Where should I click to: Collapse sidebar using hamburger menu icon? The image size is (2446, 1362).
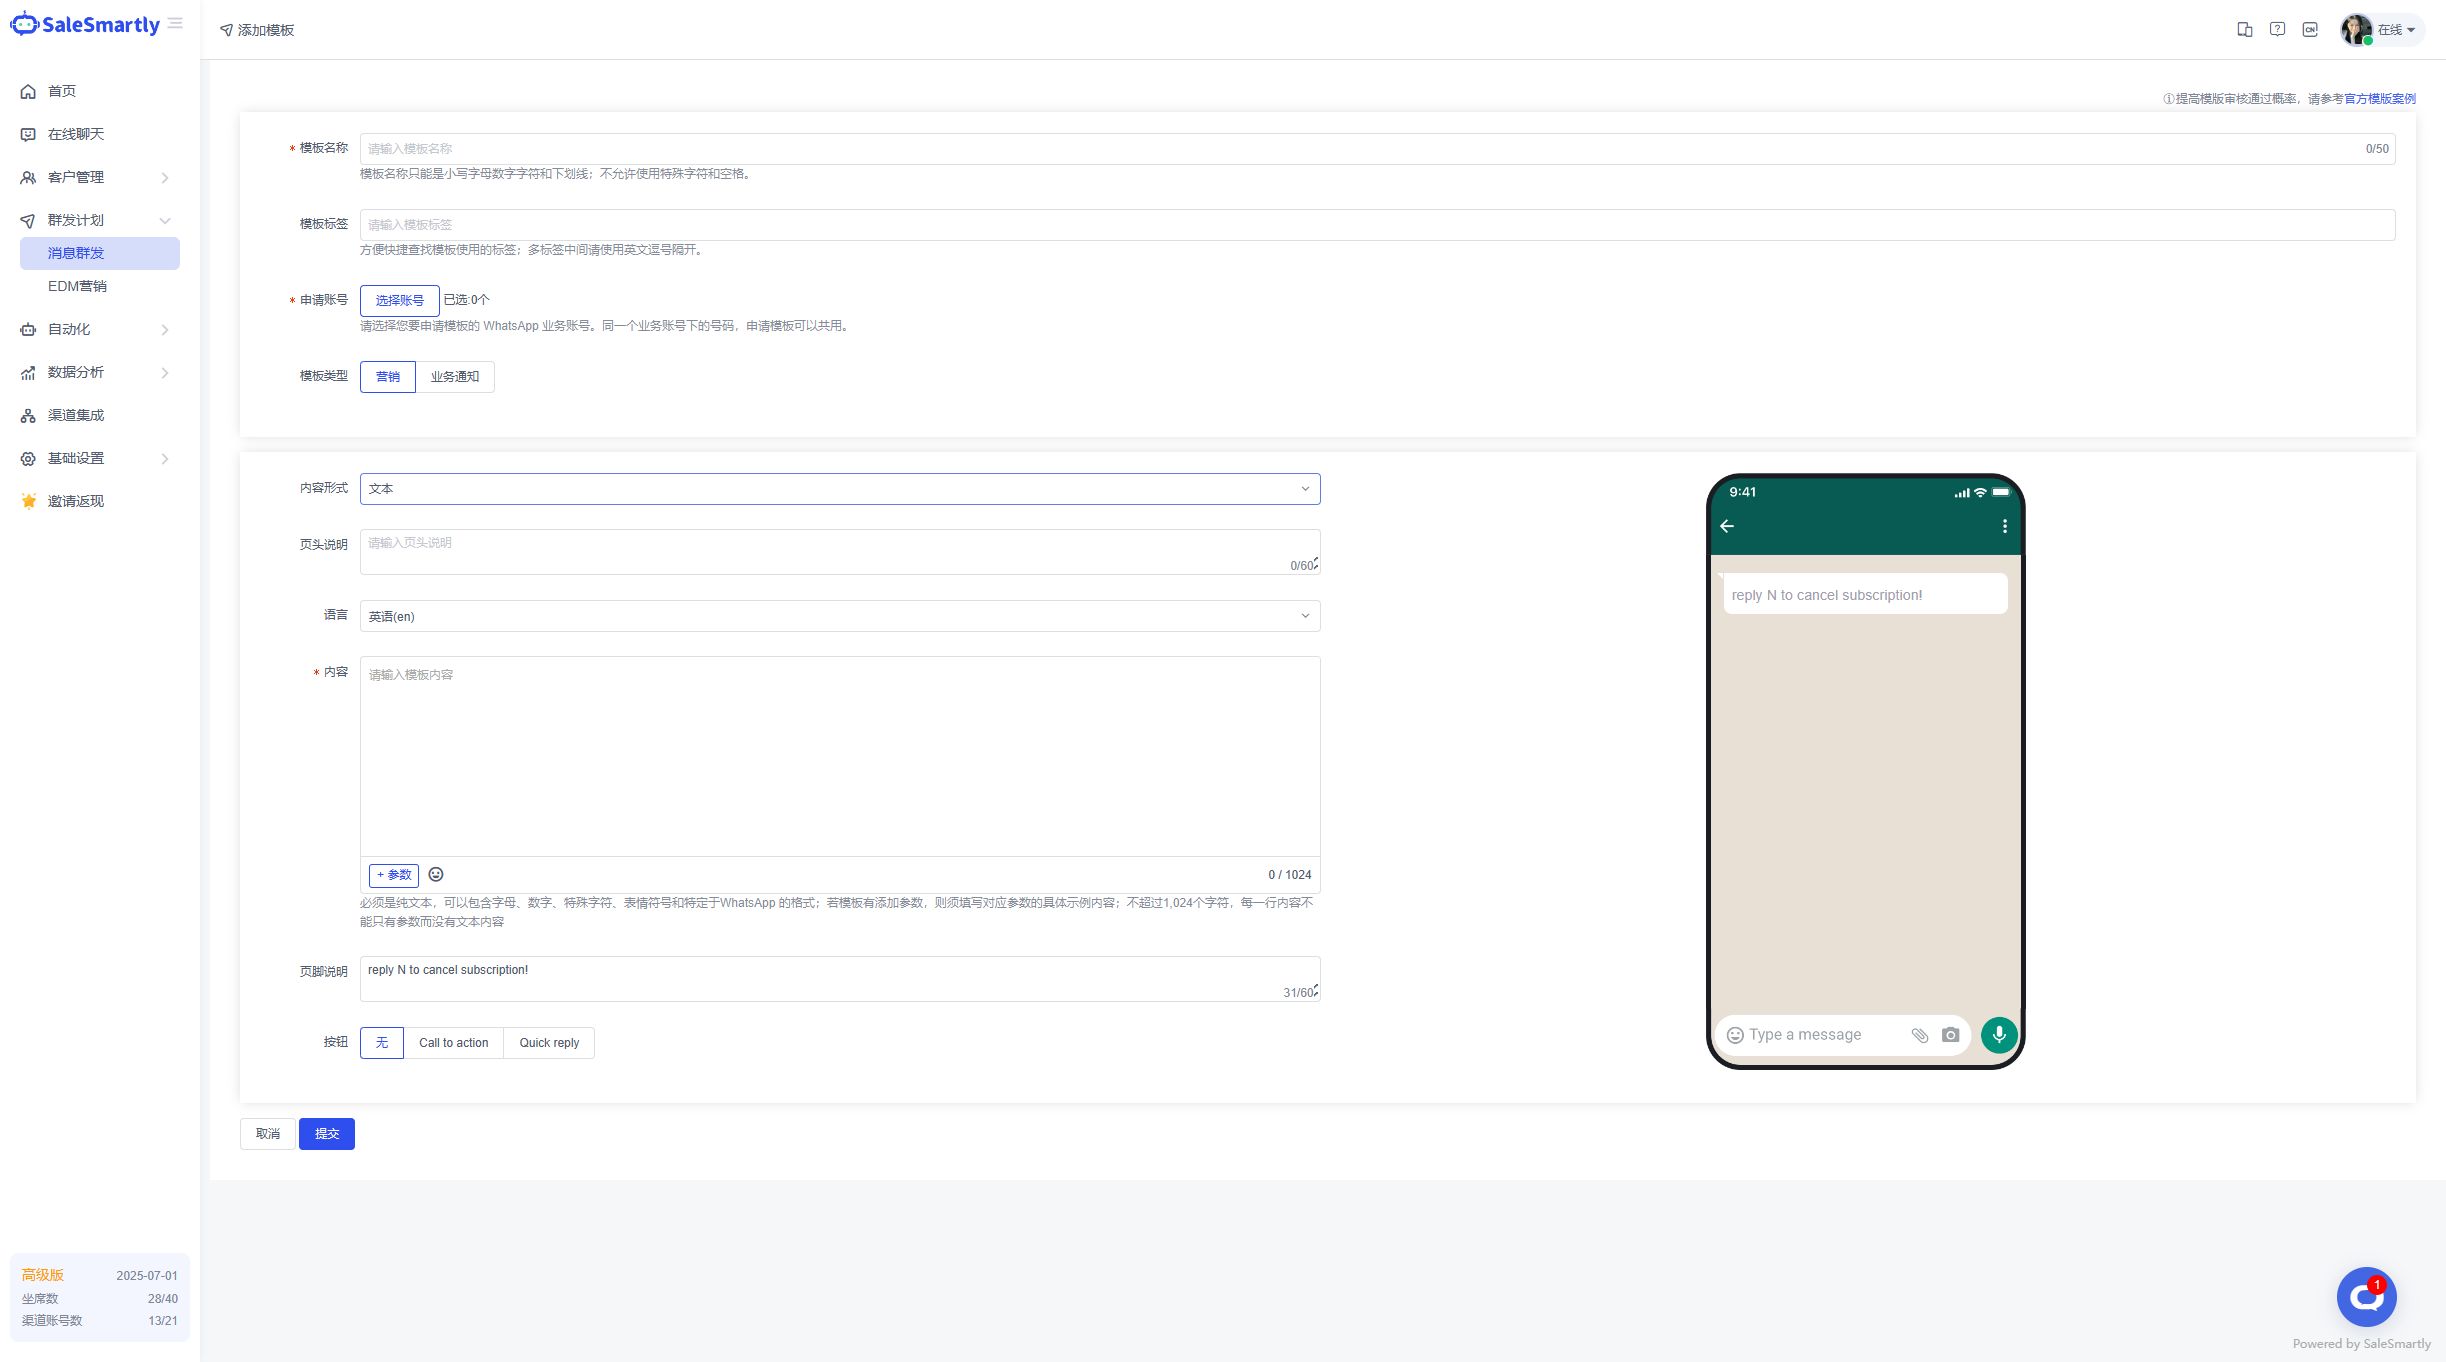click(x=175, y=23)
